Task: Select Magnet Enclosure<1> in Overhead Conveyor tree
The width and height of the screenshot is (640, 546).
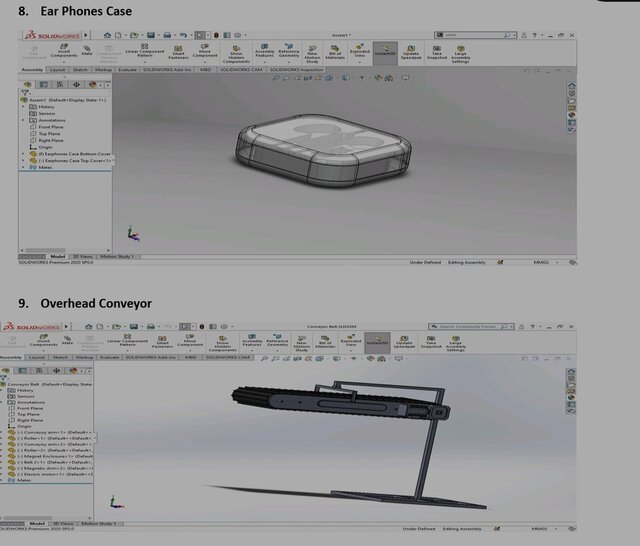Action: tap(51, 456)
